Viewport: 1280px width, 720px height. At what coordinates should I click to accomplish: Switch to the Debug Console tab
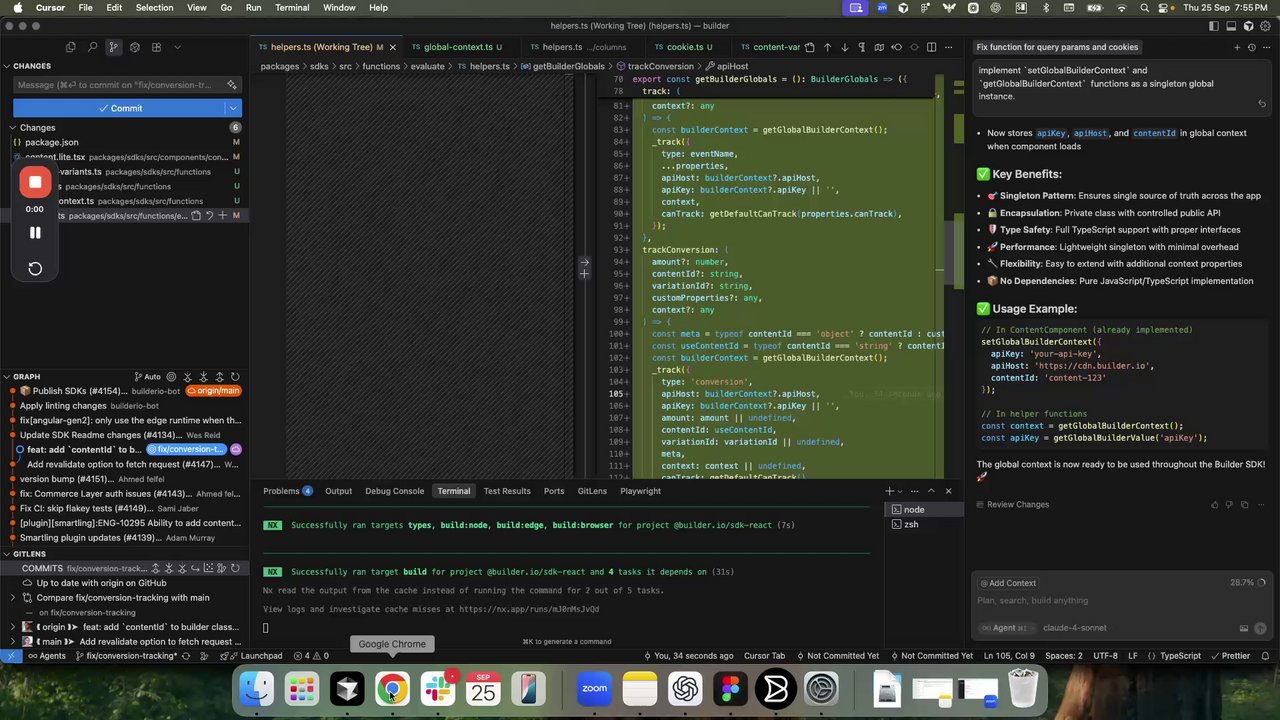[x=394, y=491]
